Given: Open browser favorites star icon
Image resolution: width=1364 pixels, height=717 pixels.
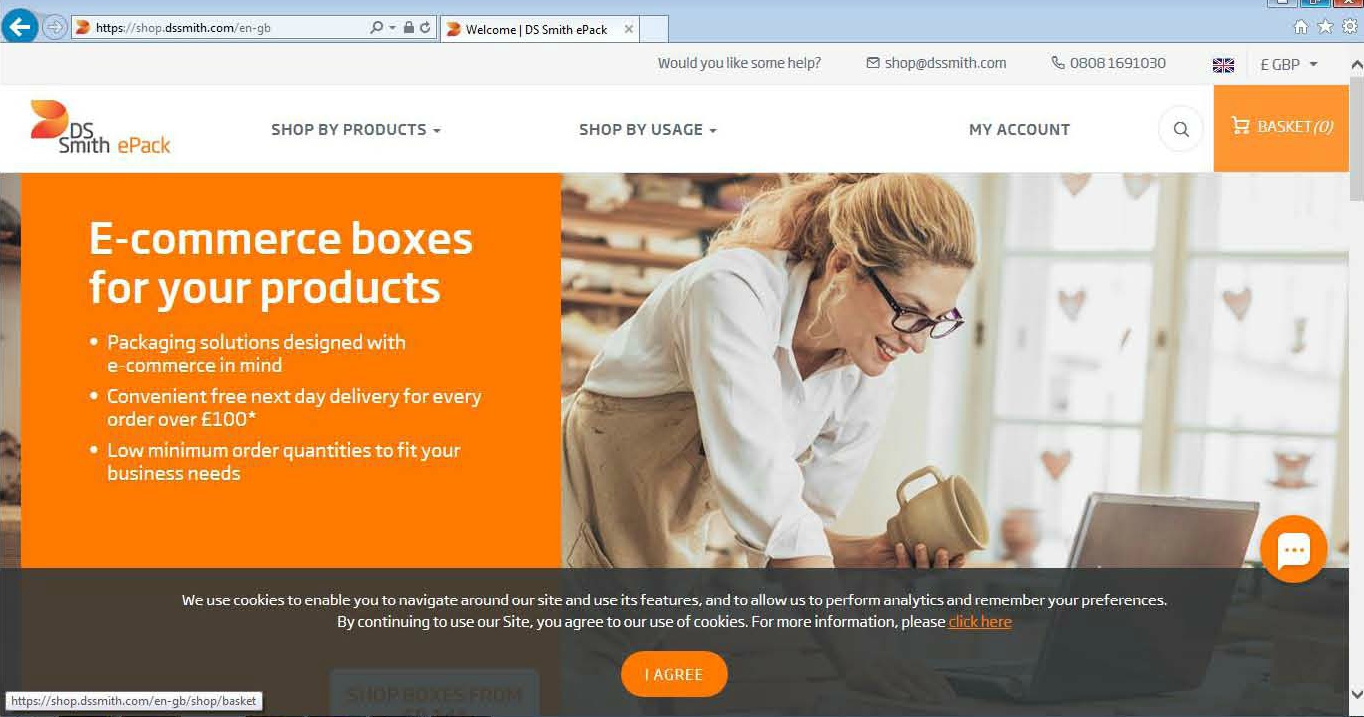Looking at the screenshot, I should coord(1325,27).
